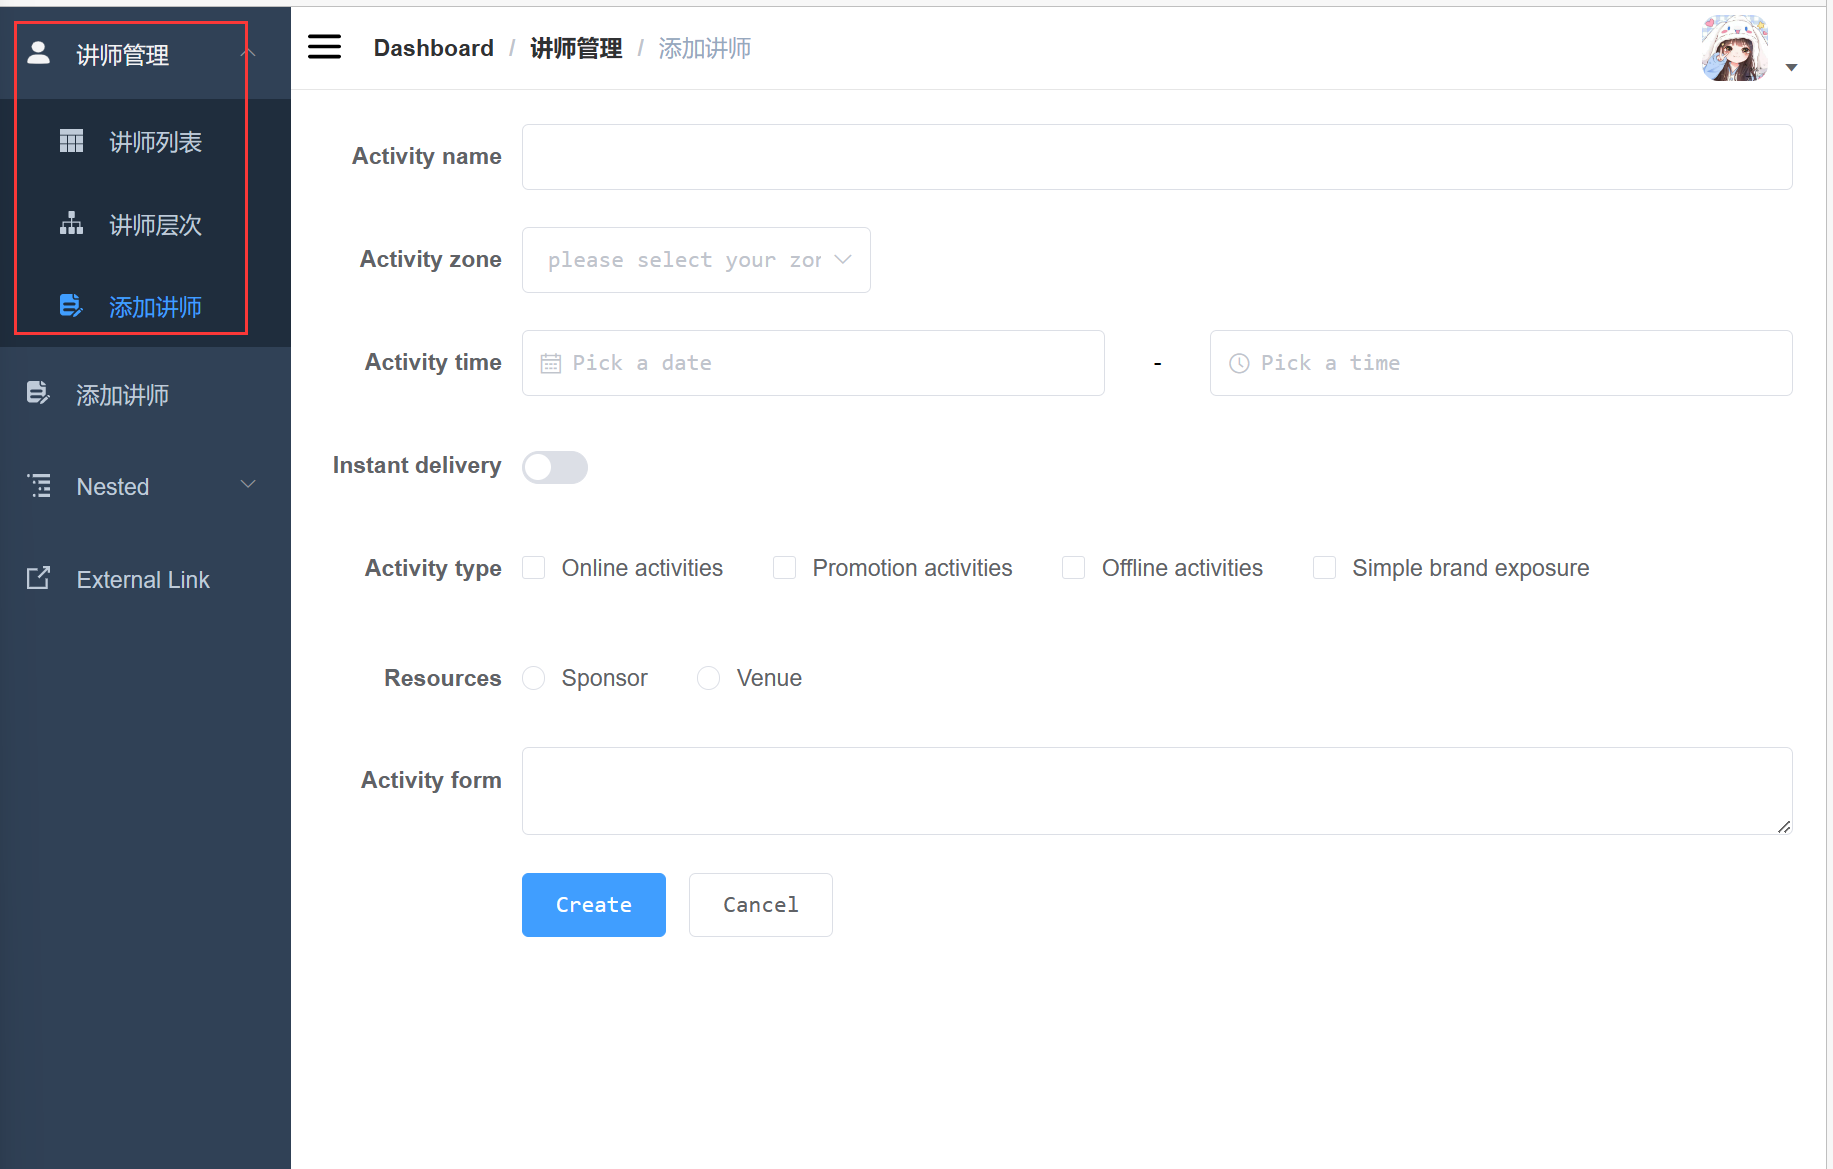Open the avatar dropdown caret

pos(1791,68)
